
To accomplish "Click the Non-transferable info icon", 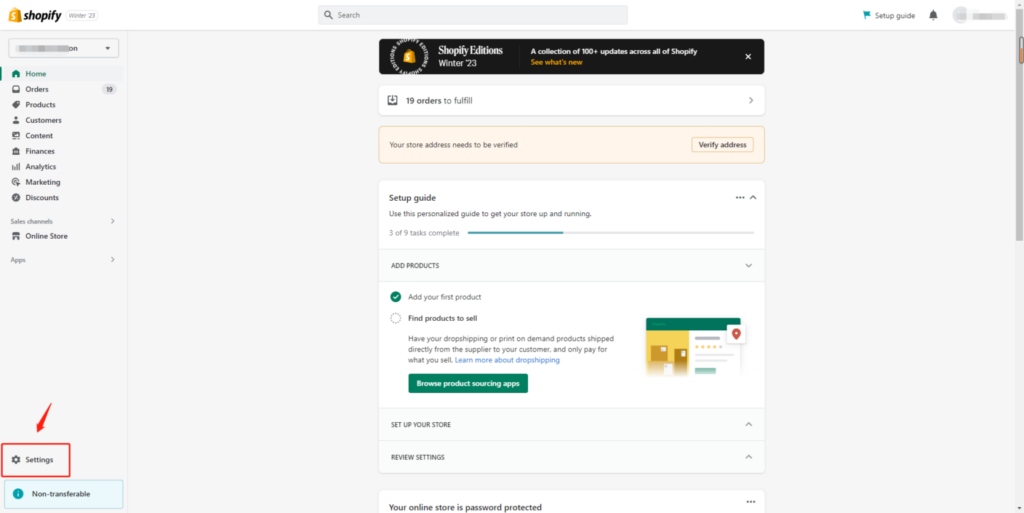I will coord(18,494).
